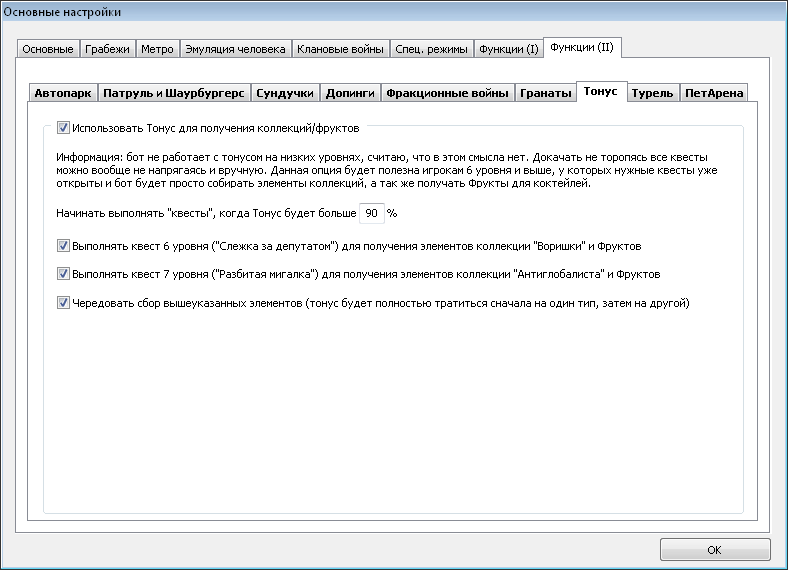Click the OK button
788x570 pixels.
pyautogui.click(x=715, y=550)
